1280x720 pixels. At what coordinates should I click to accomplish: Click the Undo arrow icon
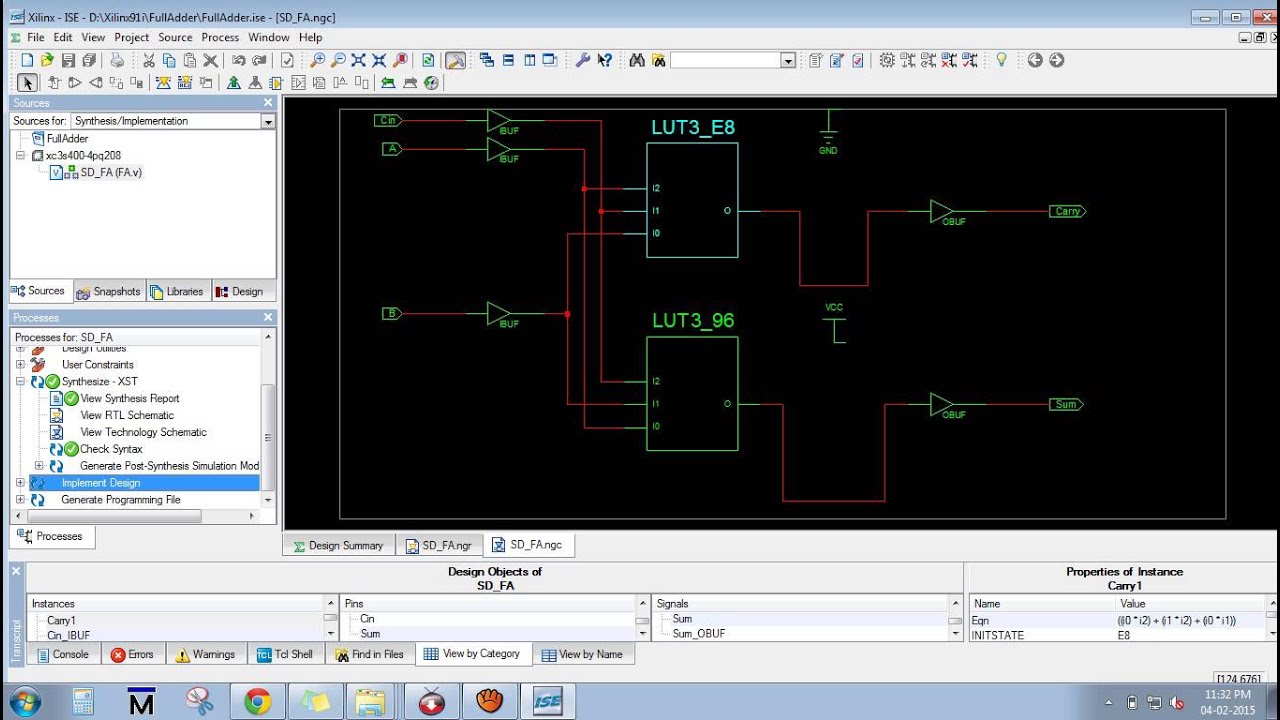239,60
